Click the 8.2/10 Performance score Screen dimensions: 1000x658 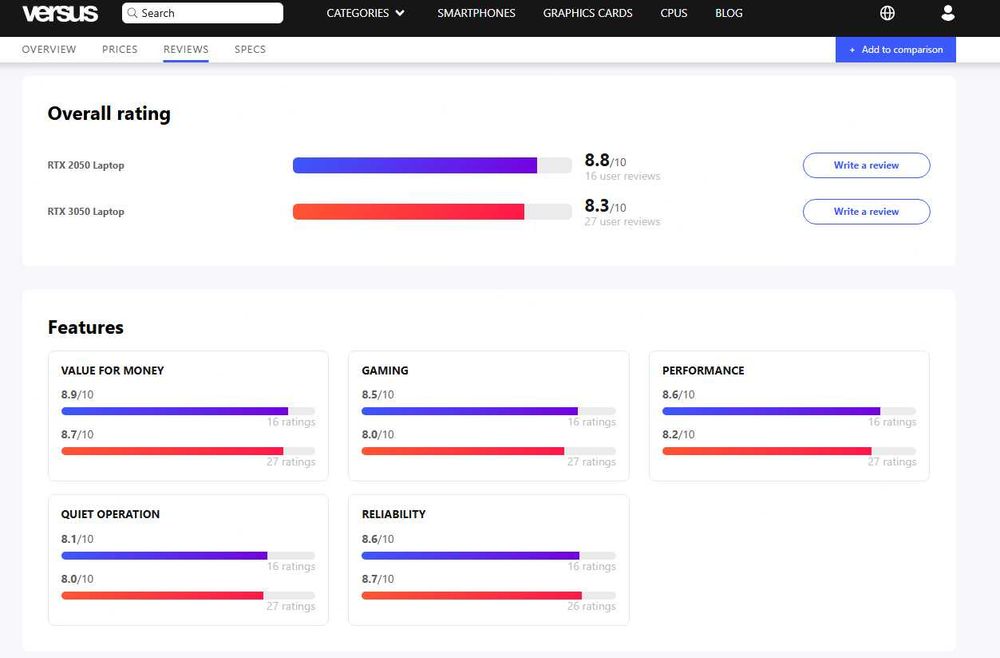(x=678, y=434)
